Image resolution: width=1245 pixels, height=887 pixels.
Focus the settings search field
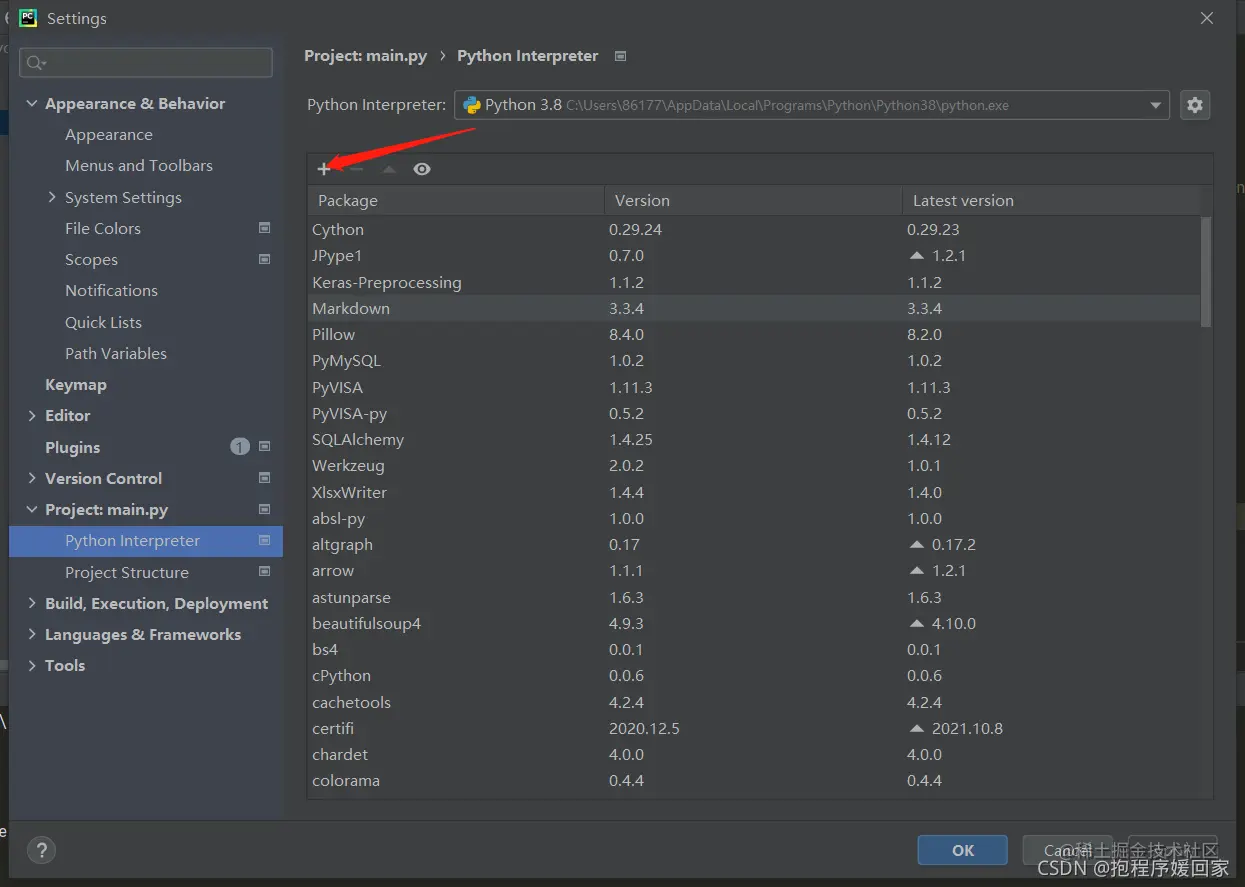146,62
